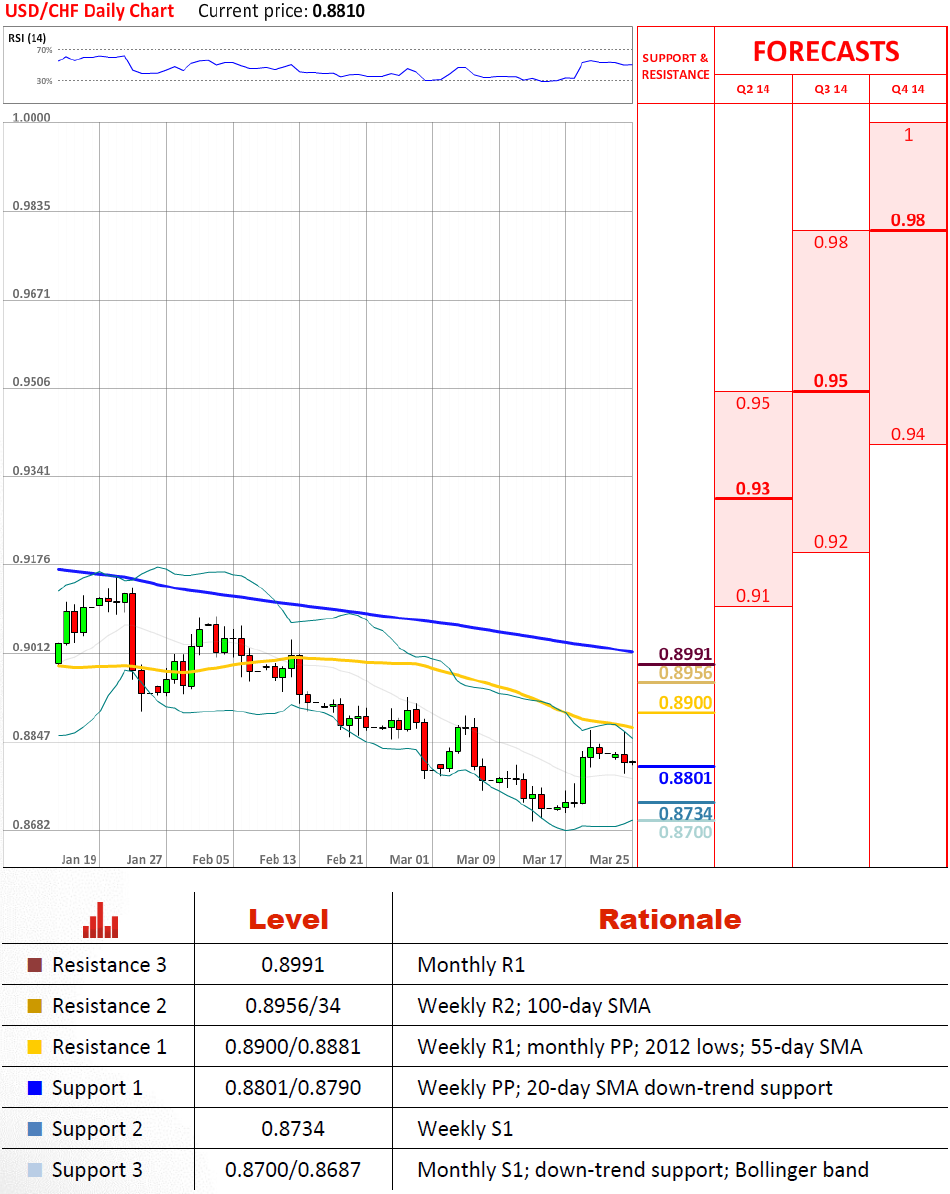This screenshot has height=1194, width=950.
Task: Select the Q3 14 forecast column header
Action: (x=830, y=89)
